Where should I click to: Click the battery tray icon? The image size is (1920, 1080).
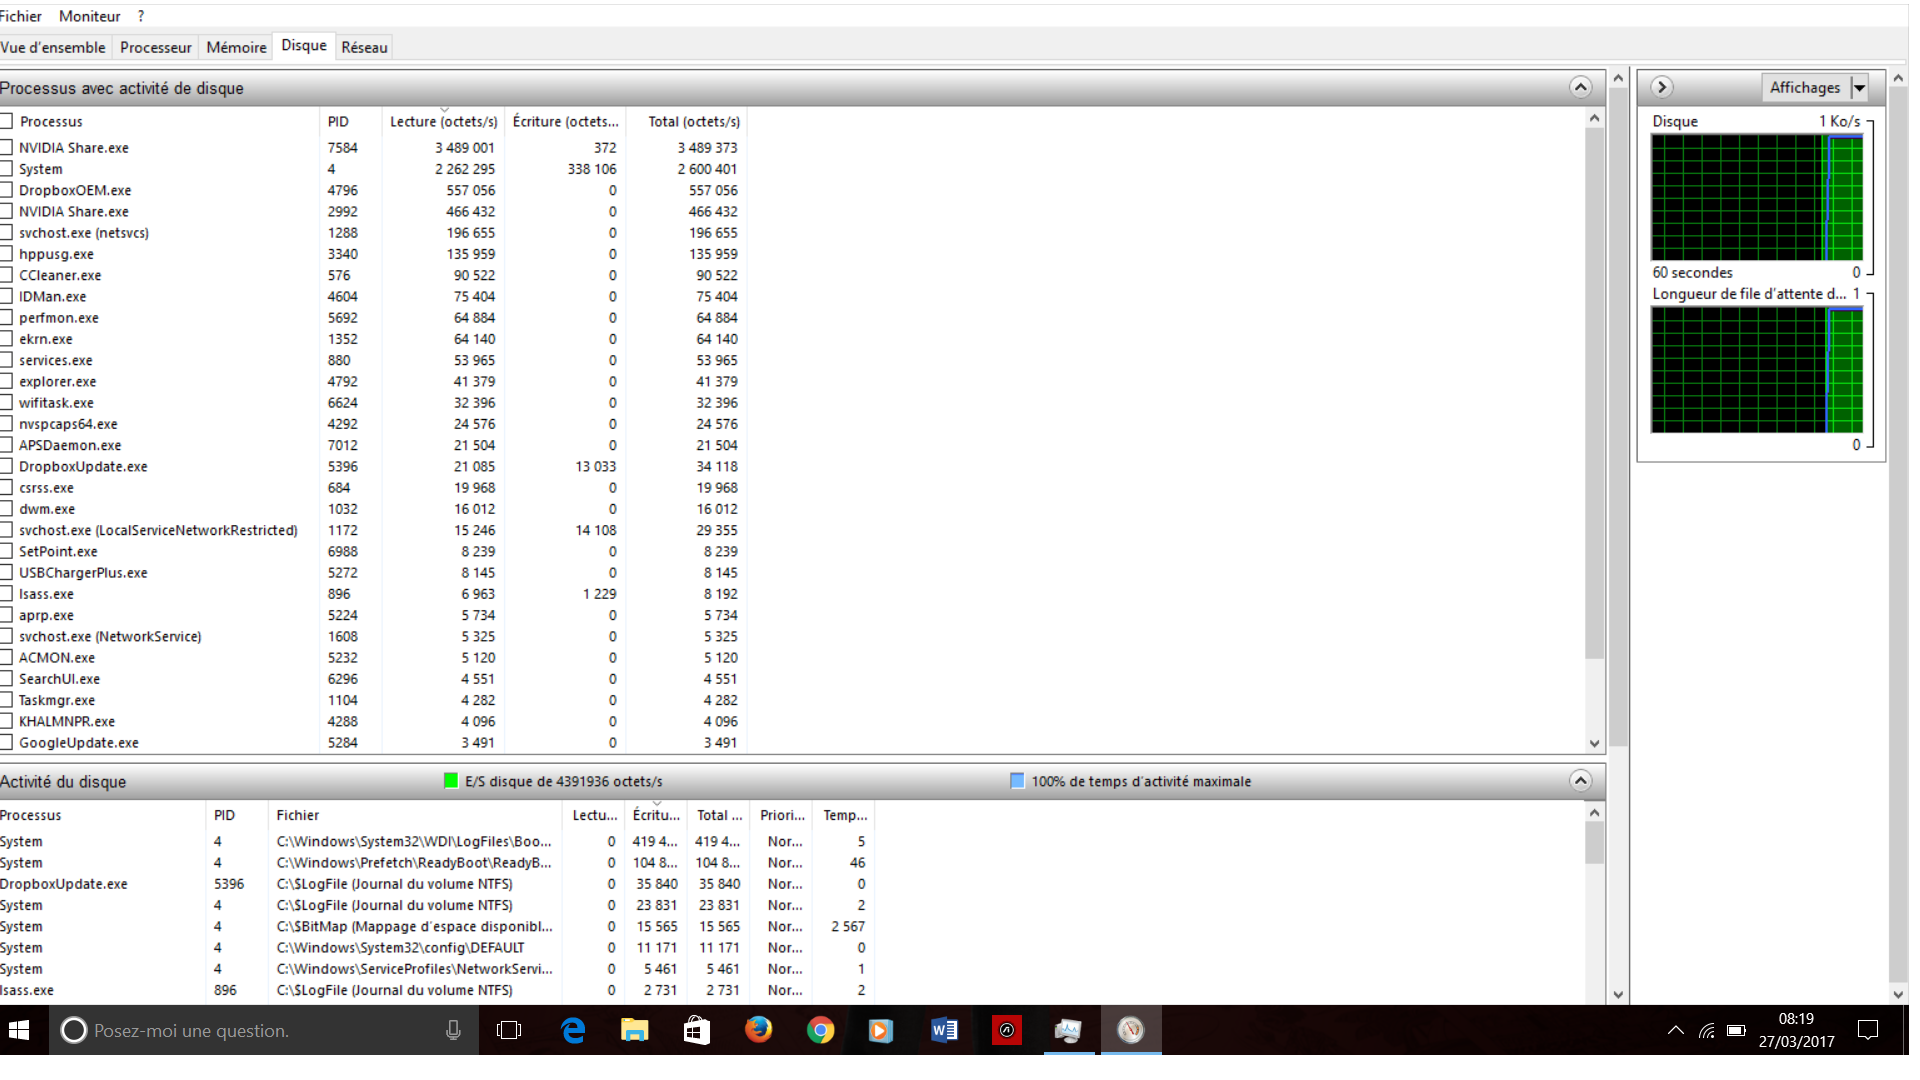pyautogui.click(x=1737, y=1030)
